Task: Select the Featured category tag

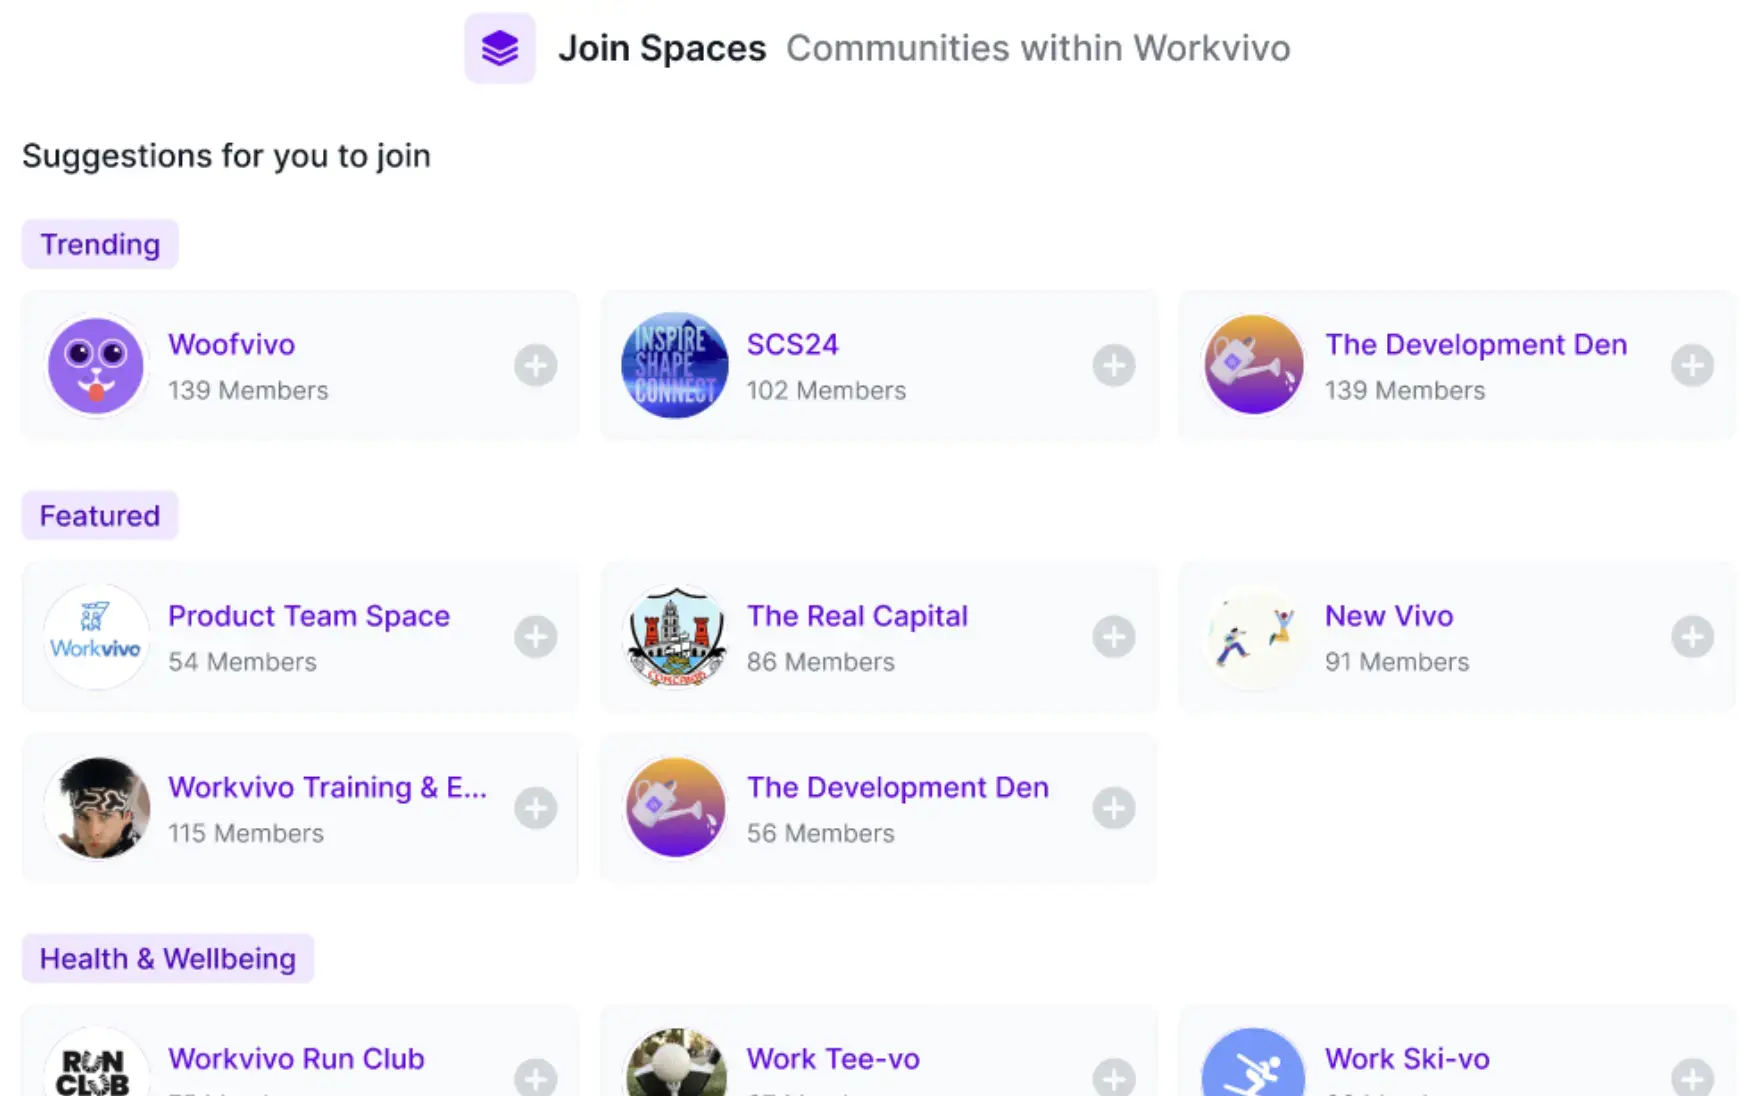Action: point(100,516)
